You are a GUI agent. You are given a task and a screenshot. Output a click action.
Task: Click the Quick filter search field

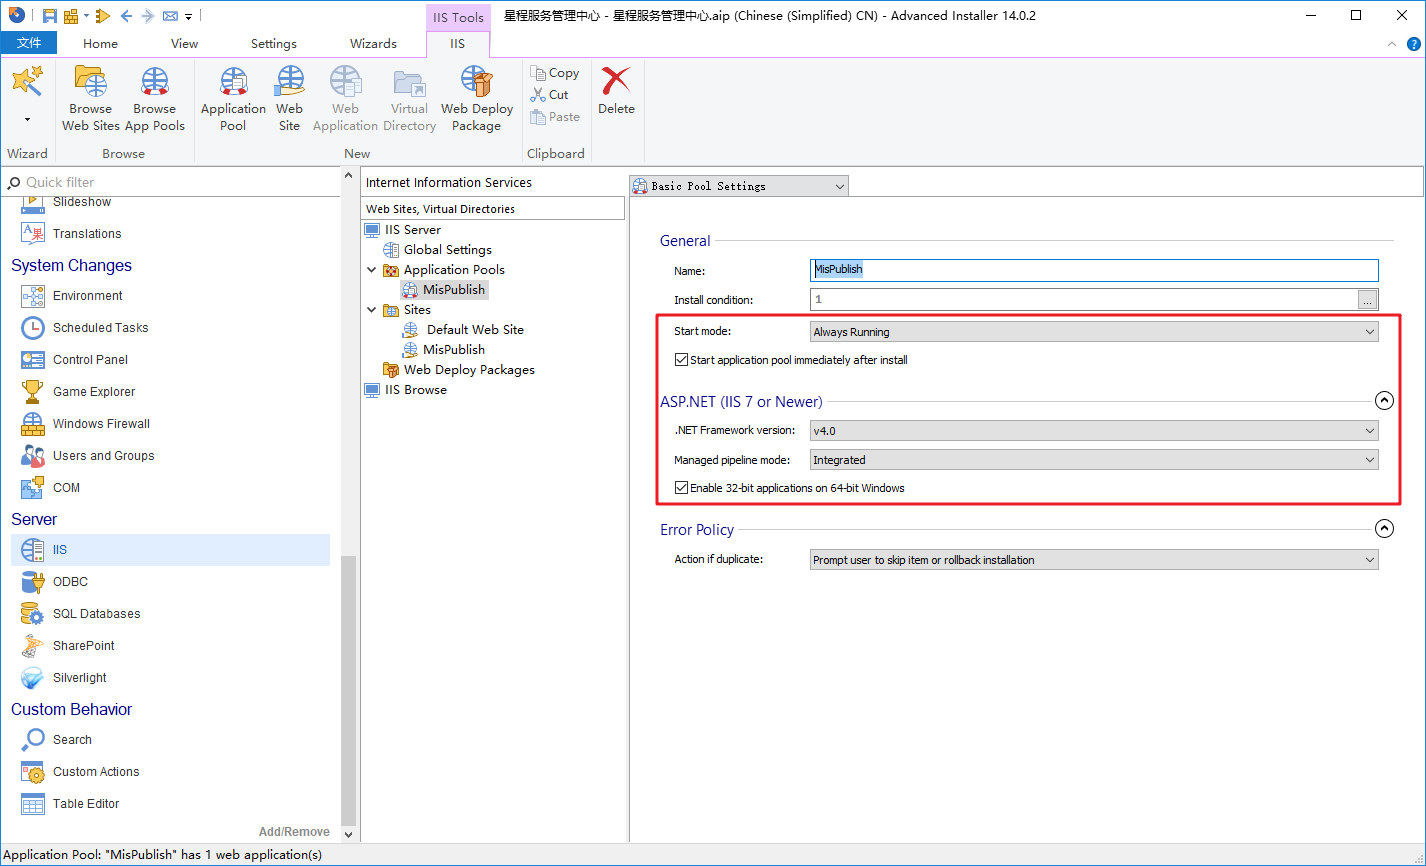(x=171, y=182)
